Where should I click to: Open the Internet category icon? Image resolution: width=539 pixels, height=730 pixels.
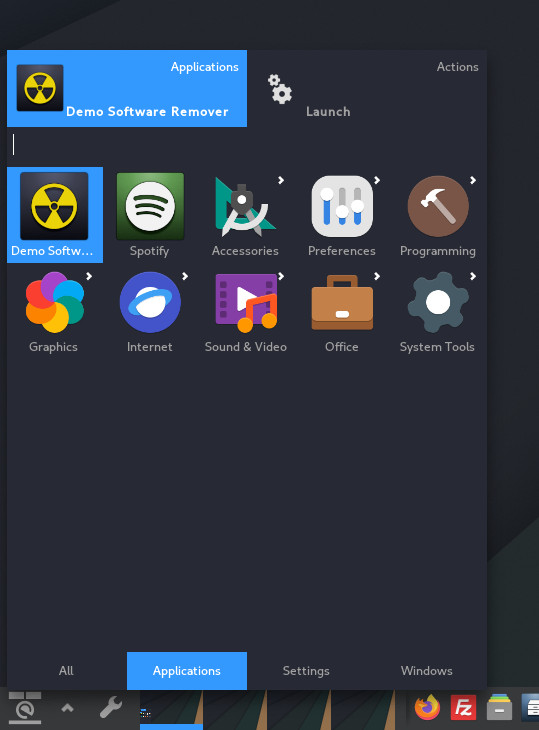coord(150,302)
